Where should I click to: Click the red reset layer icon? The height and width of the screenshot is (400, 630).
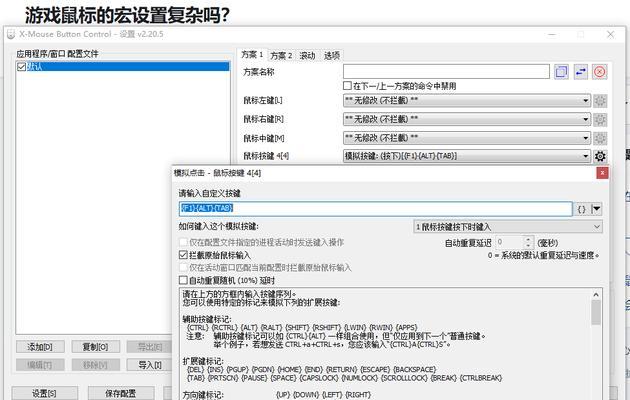[599, 72]
